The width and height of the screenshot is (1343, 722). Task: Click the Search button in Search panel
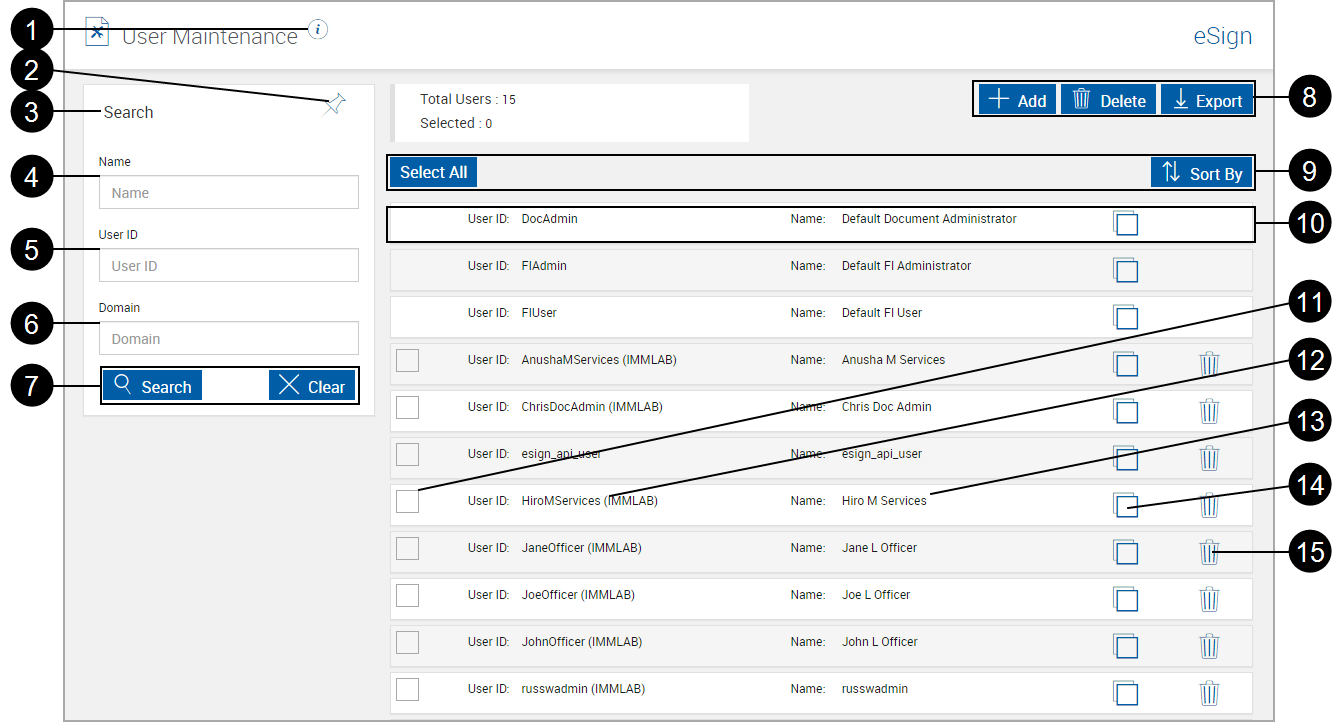(153, 386)
